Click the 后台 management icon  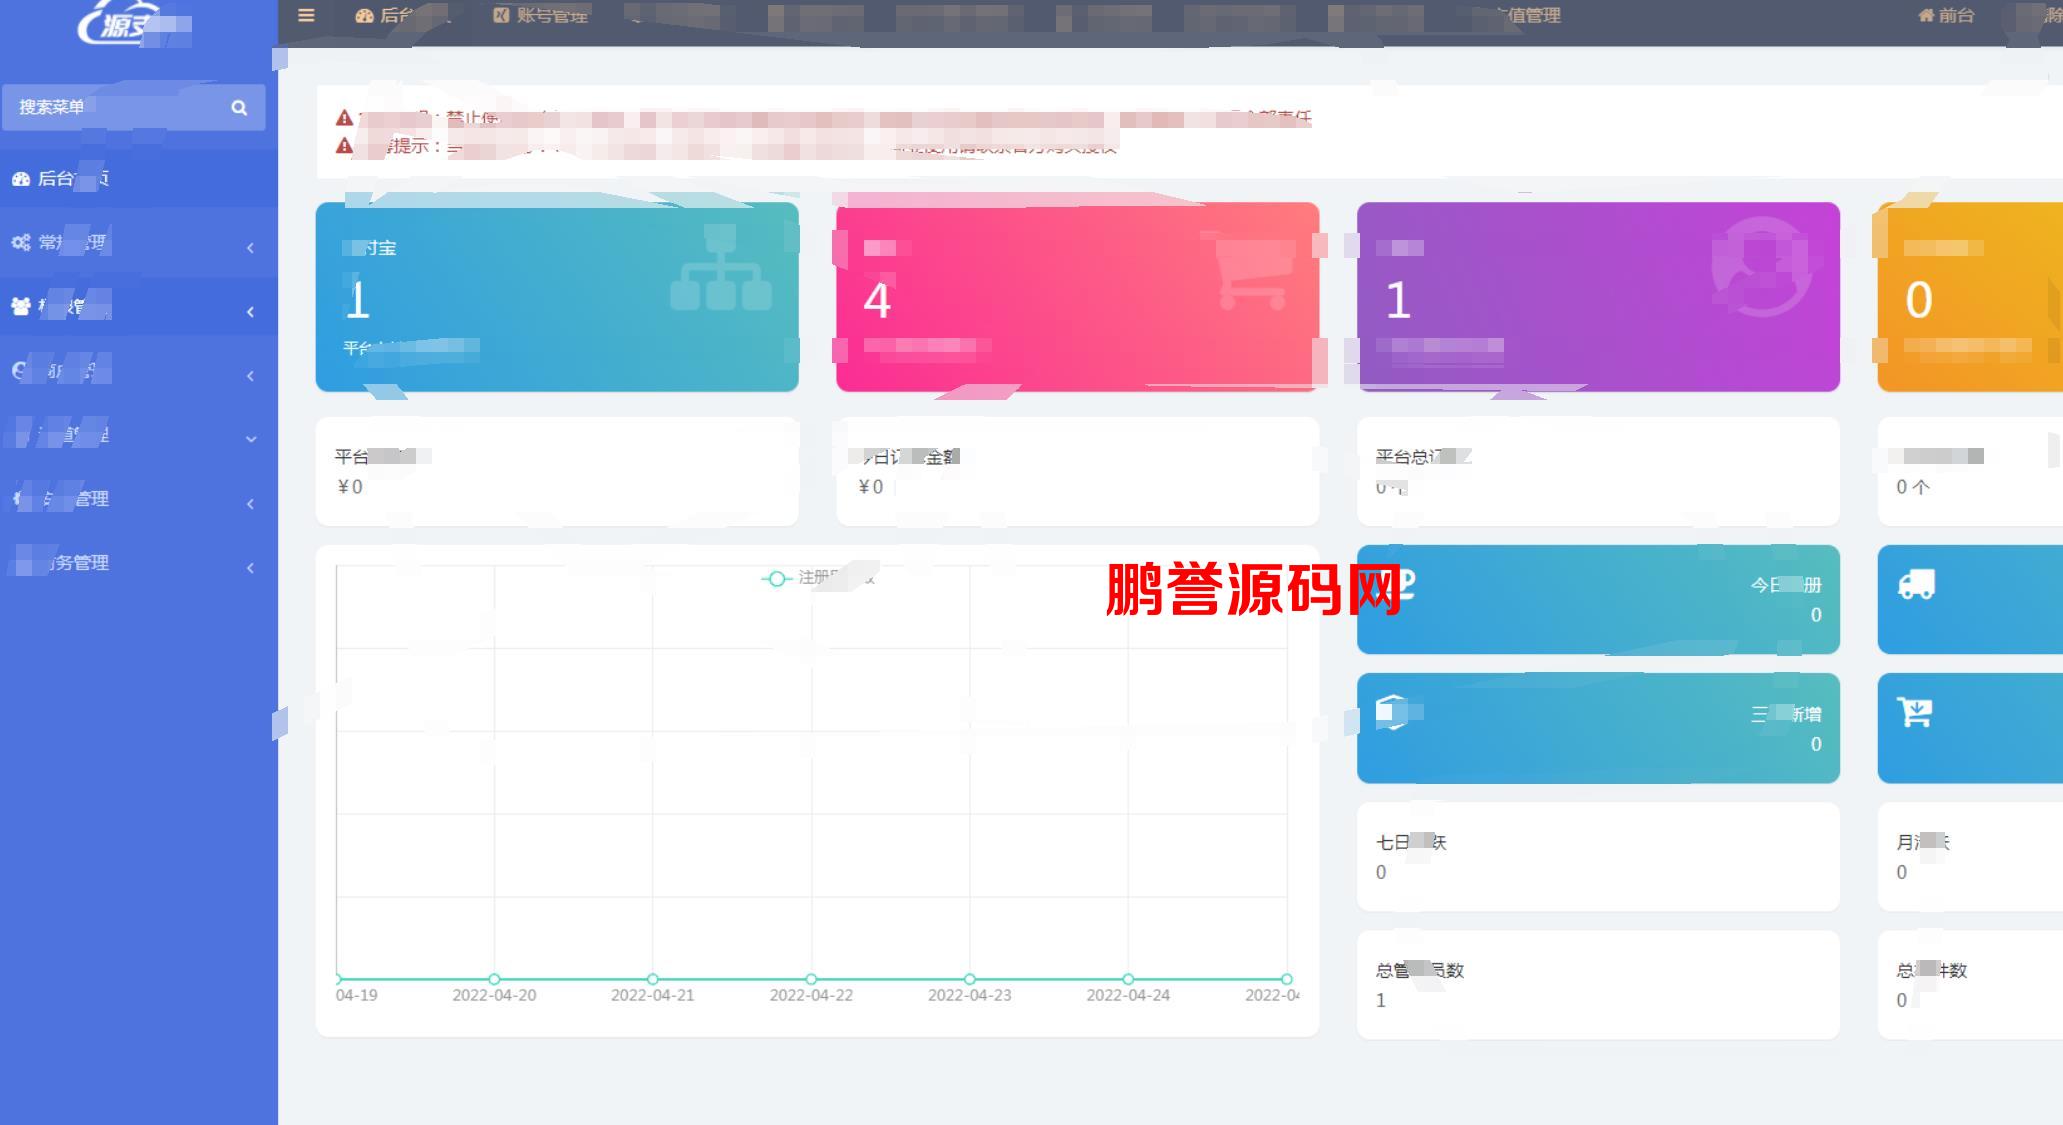coord(24,179)
